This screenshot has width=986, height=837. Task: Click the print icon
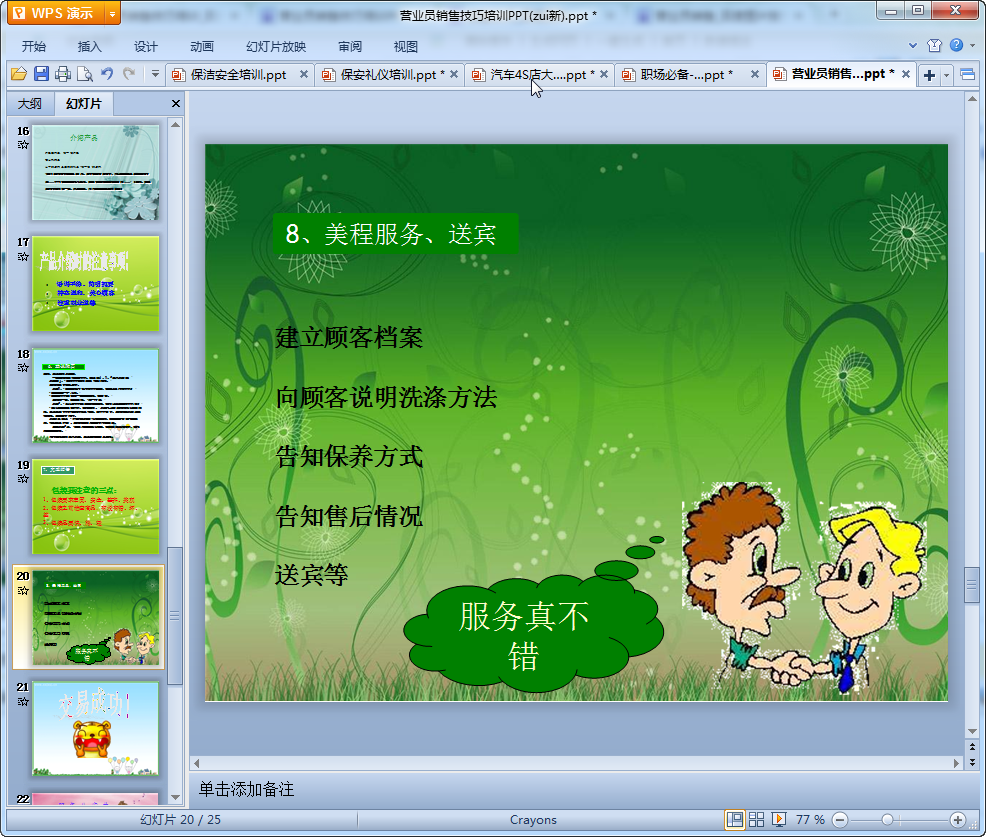(x=63, y=74)
